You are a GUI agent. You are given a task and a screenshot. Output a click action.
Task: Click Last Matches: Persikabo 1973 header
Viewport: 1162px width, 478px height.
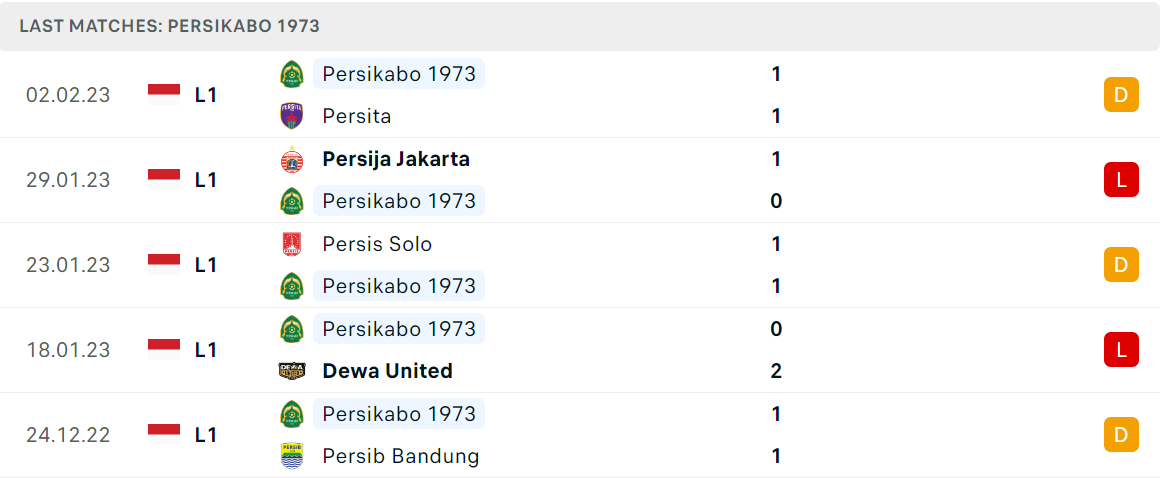point(170,26)
